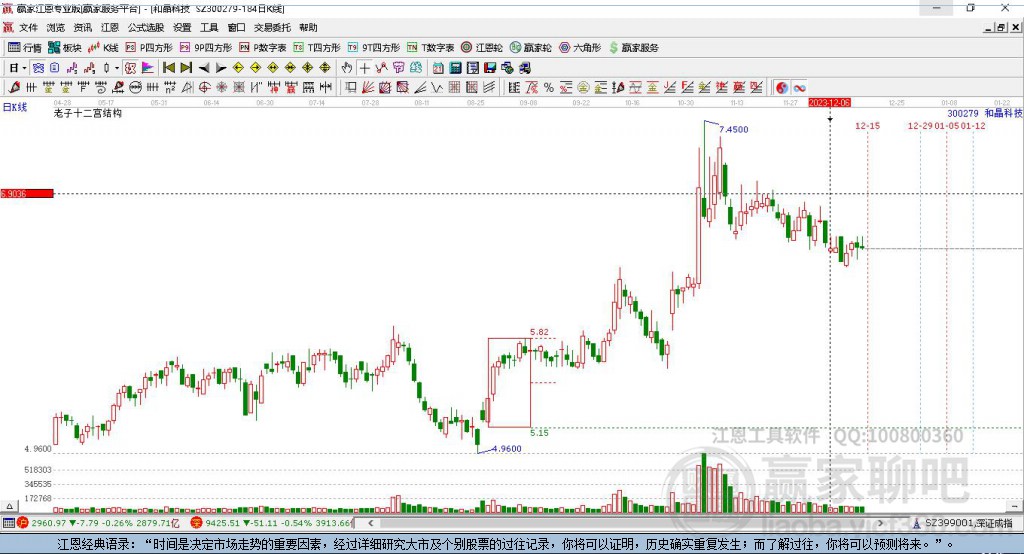Open the calendar date icon
The width and height of the screenshot is (1024, 554).
pos(438,68)
